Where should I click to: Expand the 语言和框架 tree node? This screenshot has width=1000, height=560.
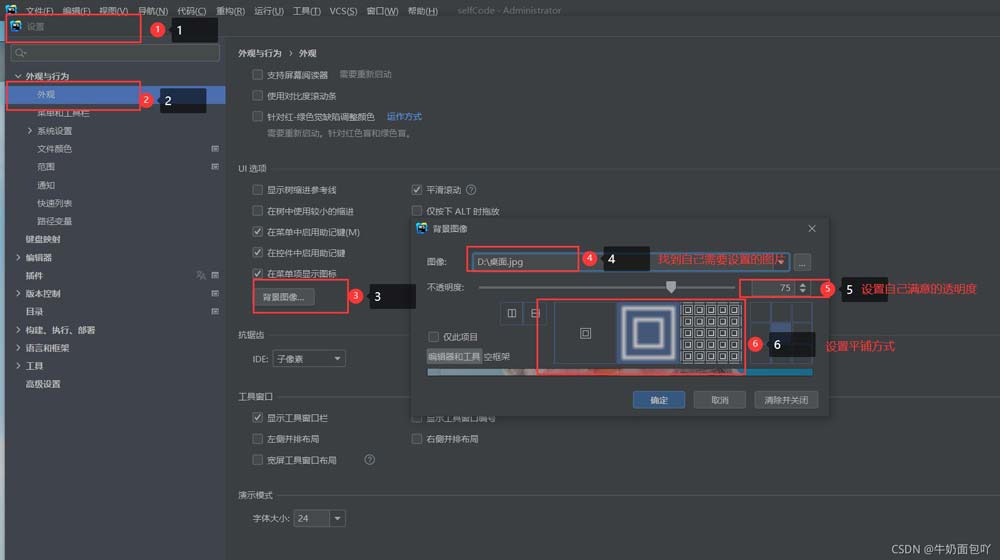(x=18, y=348)
